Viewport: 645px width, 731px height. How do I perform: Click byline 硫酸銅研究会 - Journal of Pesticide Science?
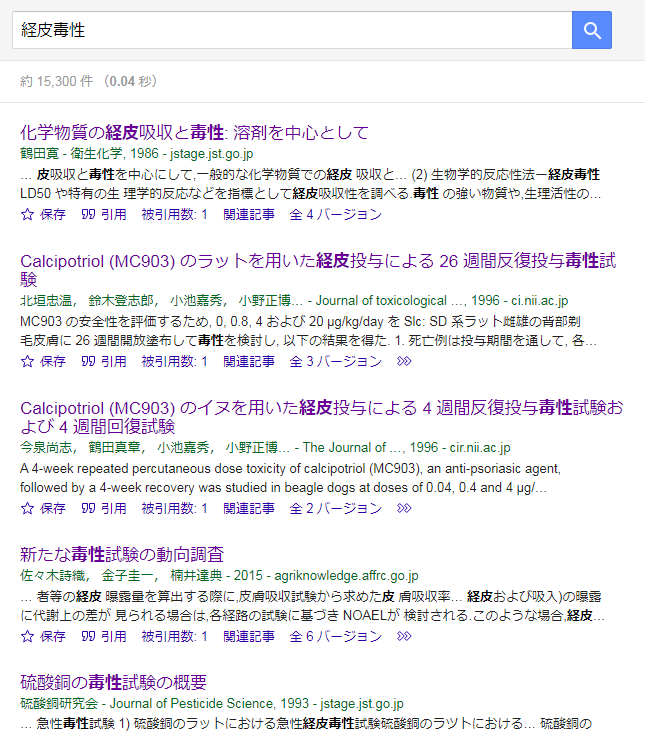[148, 703]
